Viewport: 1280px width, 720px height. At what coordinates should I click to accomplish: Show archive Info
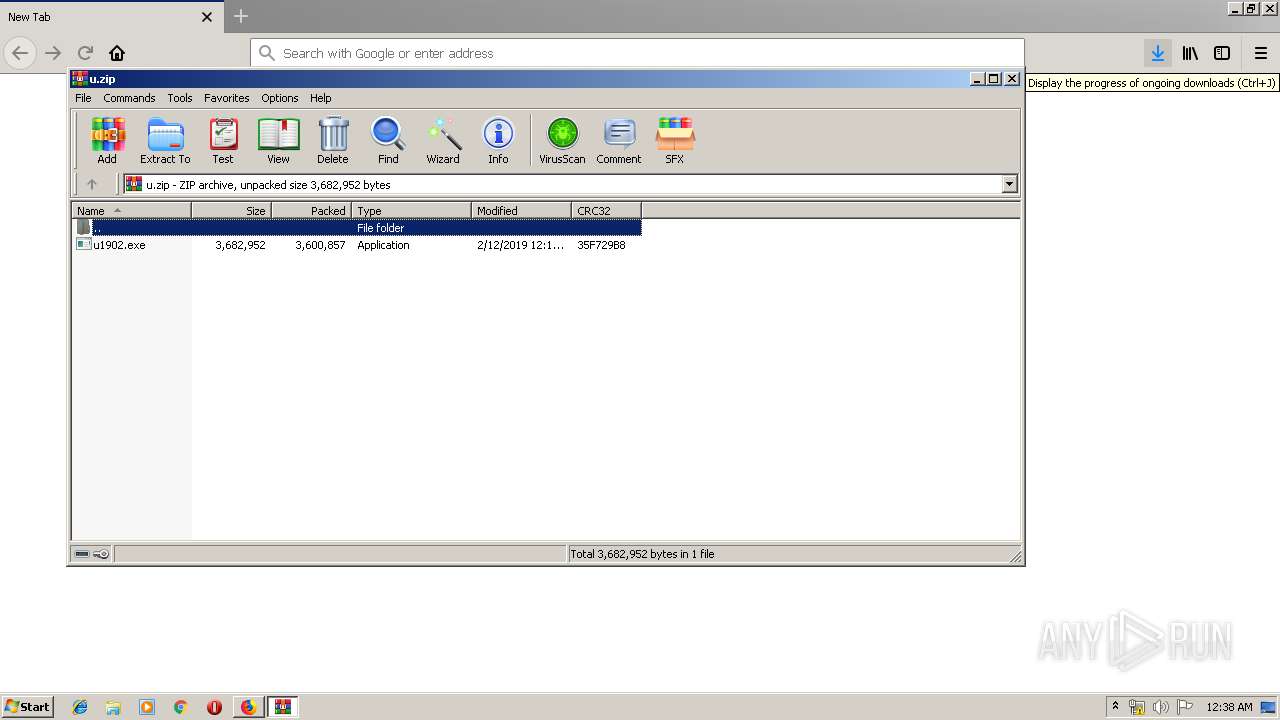pos(498,140)
